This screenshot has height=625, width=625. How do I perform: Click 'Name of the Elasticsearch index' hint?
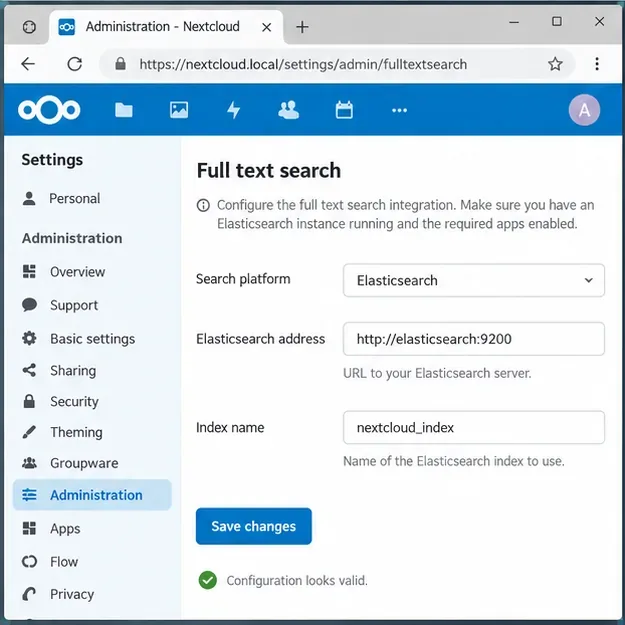coord(454,461)
